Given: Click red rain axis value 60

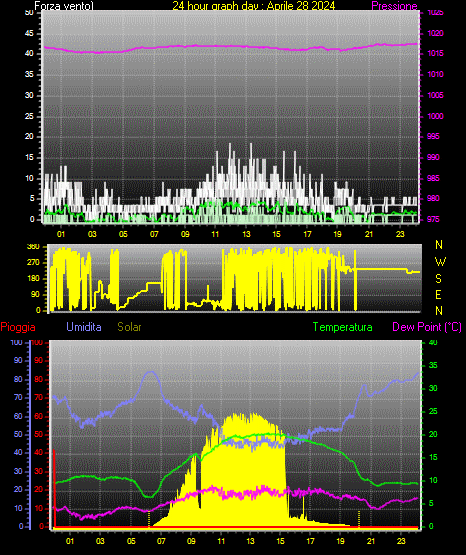Looking at the screenshot, I should 39,416.
